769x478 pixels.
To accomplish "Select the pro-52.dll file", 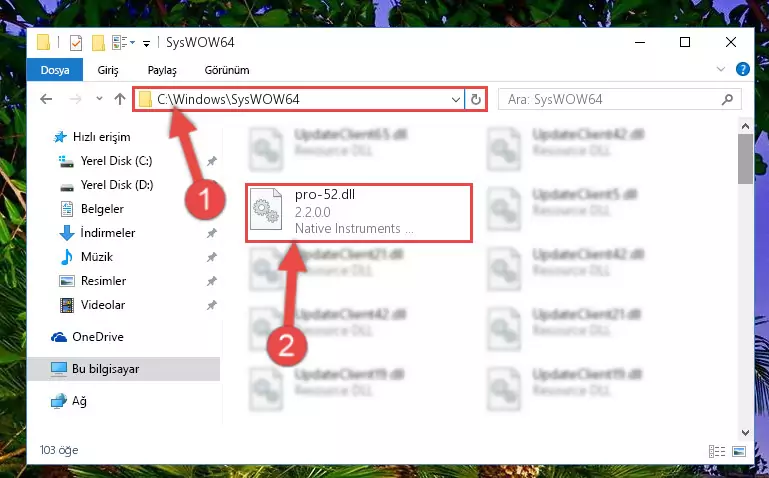I will tap(359, 213).
